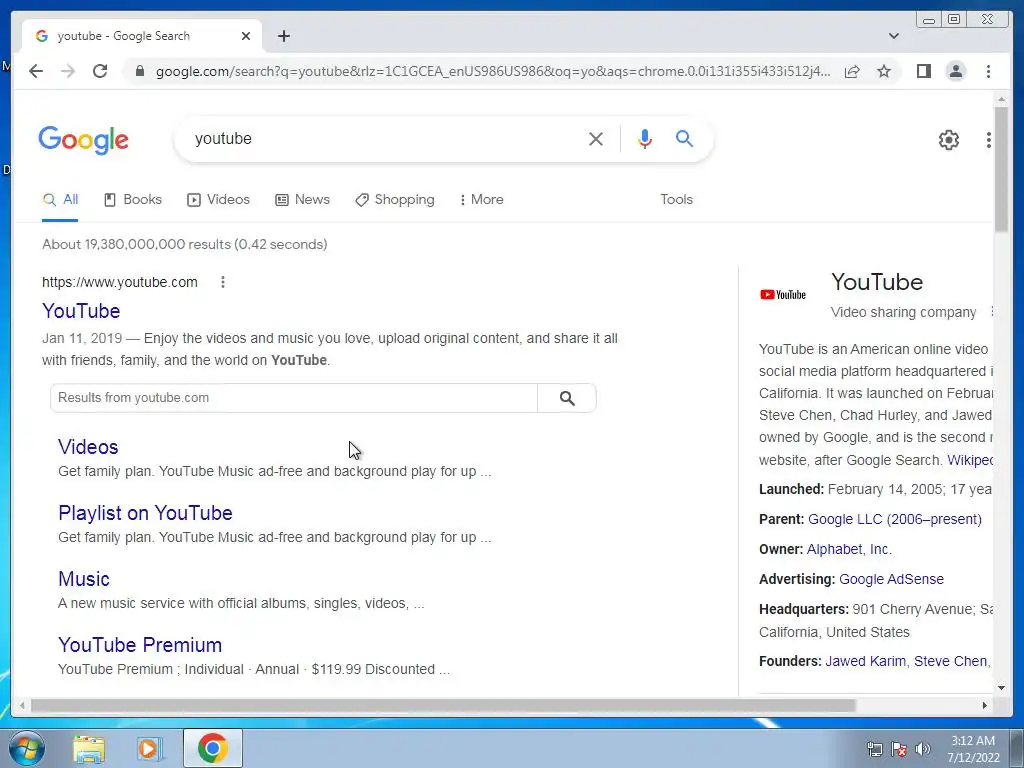Submit search with blue magnifier
Viewport: 1024px width, 768px height.
[684, 138]
